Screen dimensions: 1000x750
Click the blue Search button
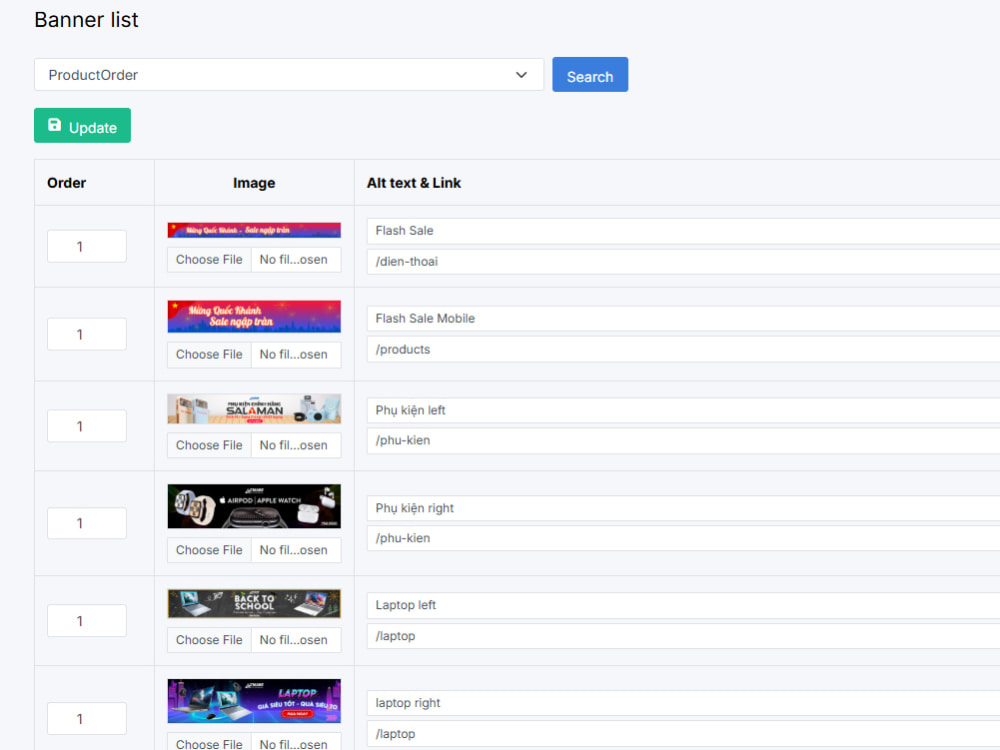coord(590,75)
